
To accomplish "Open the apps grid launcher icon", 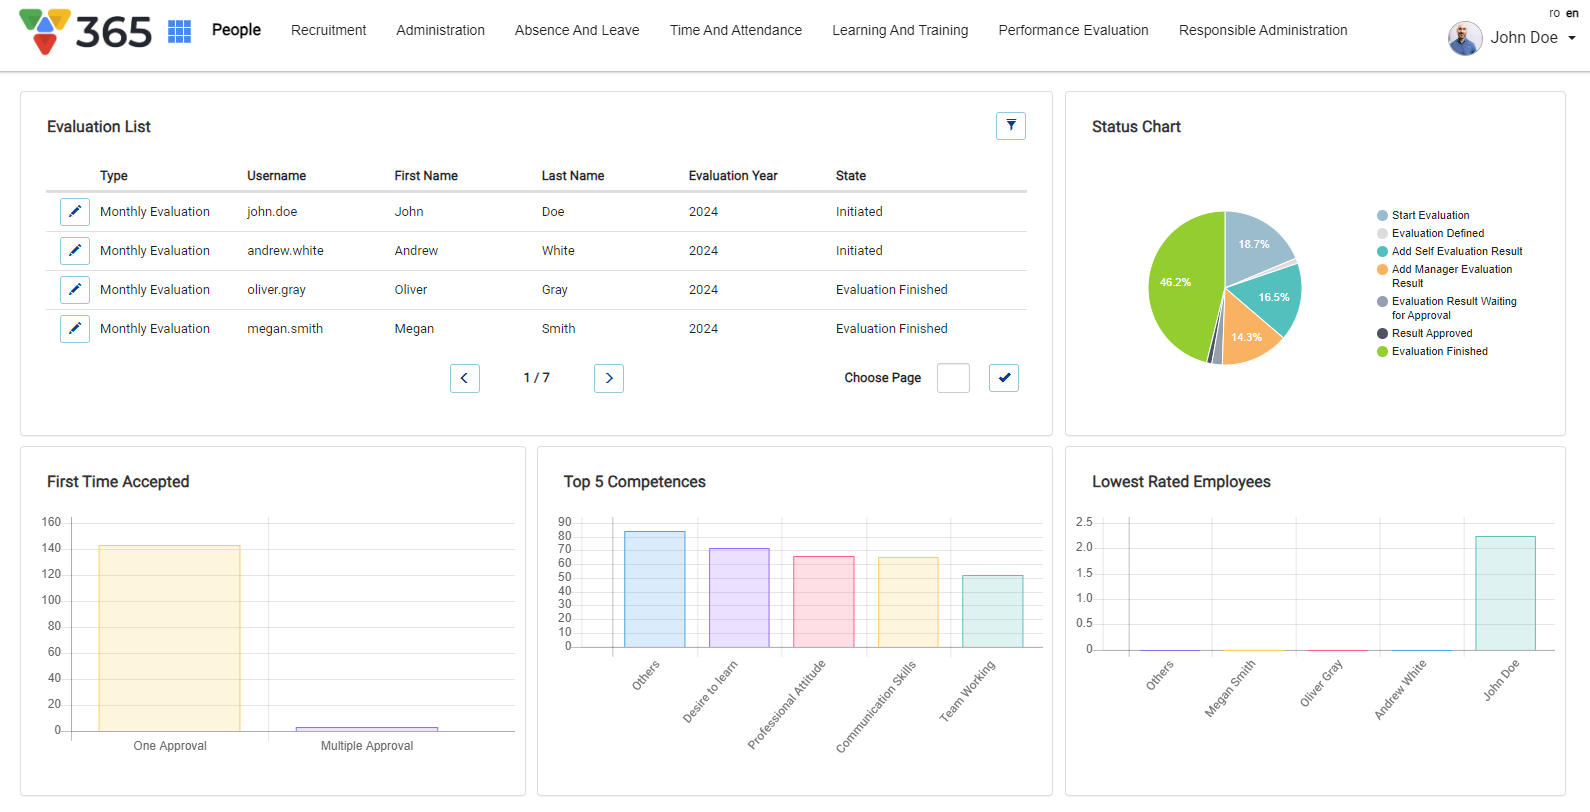I will coord(179,31).
